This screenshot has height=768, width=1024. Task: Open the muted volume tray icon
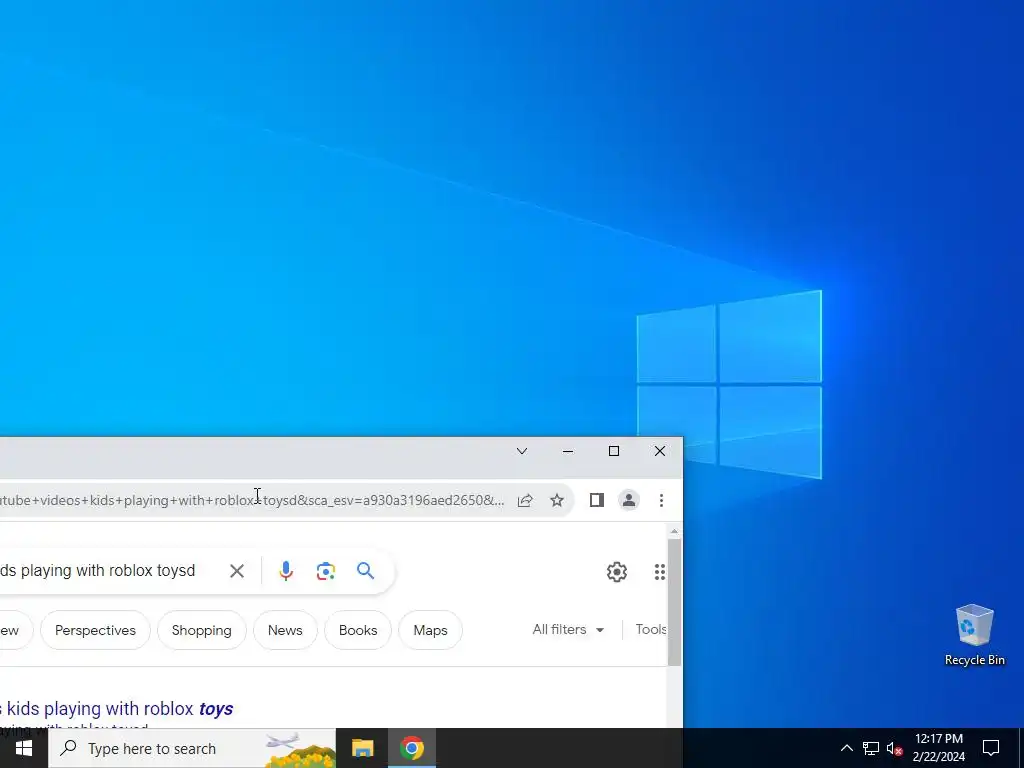894,748
